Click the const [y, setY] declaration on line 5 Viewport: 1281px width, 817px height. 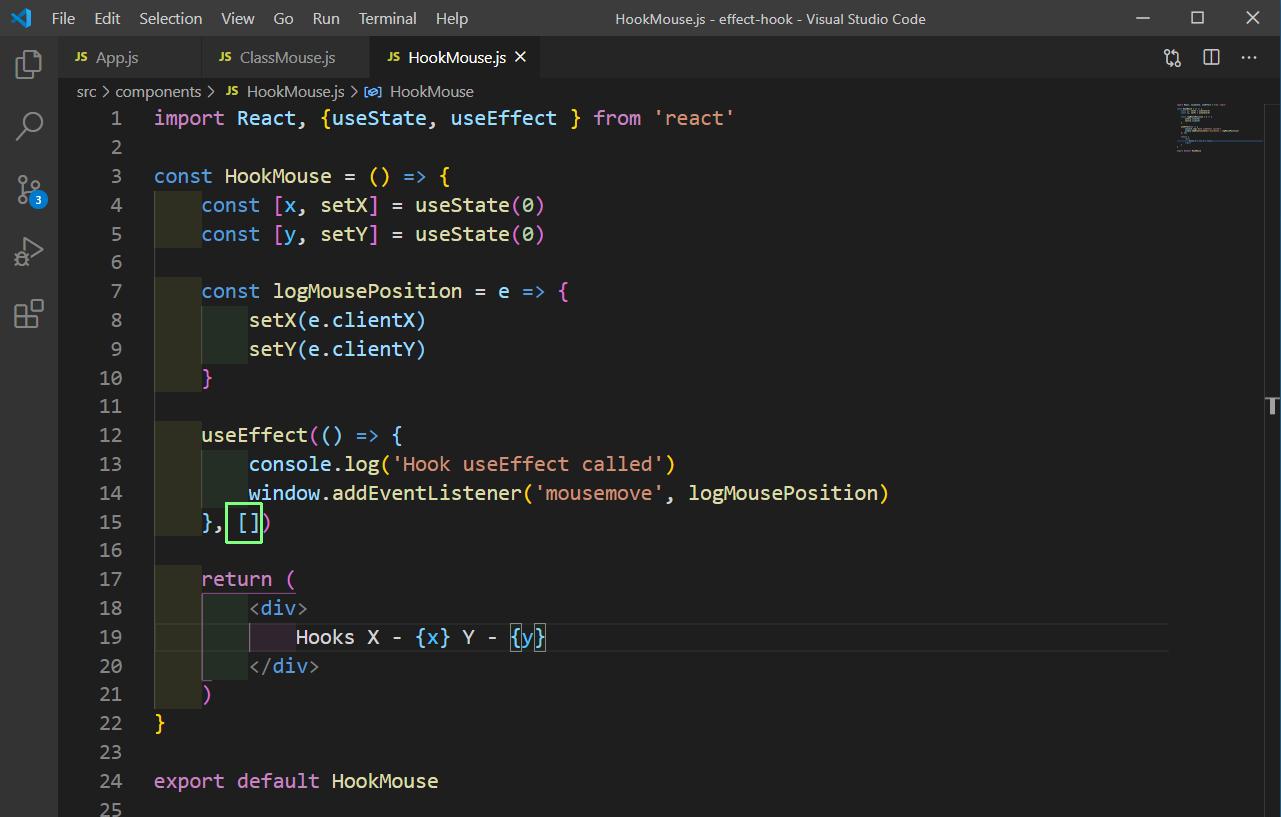click(x=372, y=234)
